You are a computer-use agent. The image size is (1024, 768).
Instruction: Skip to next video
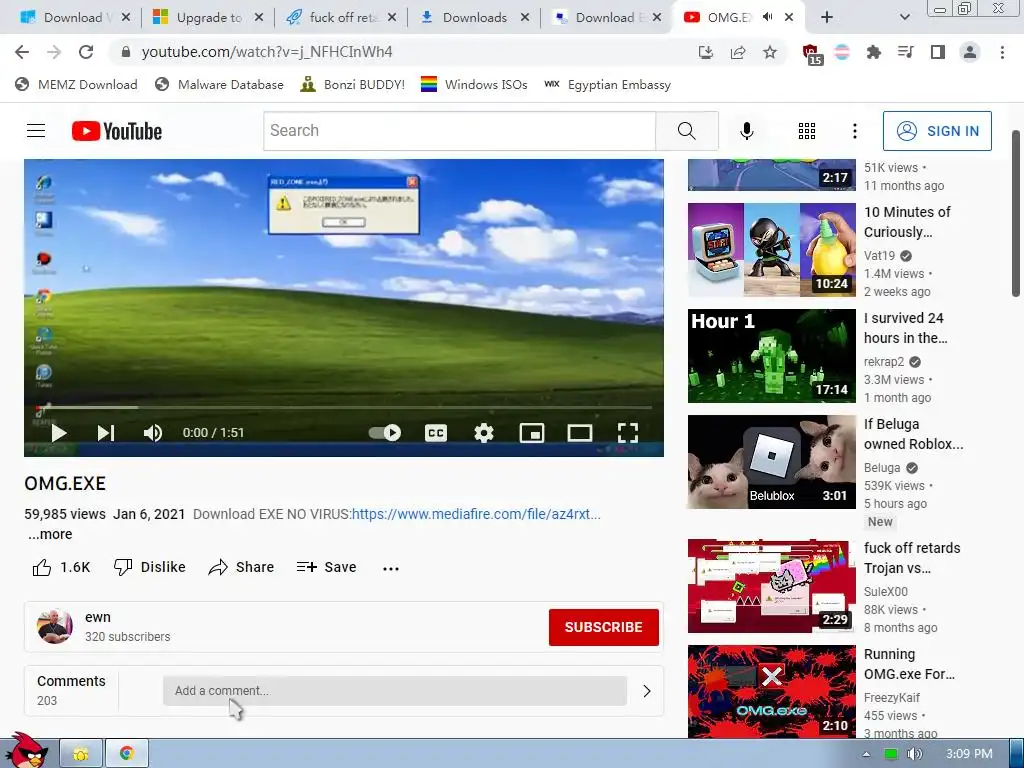coord(106,432)
